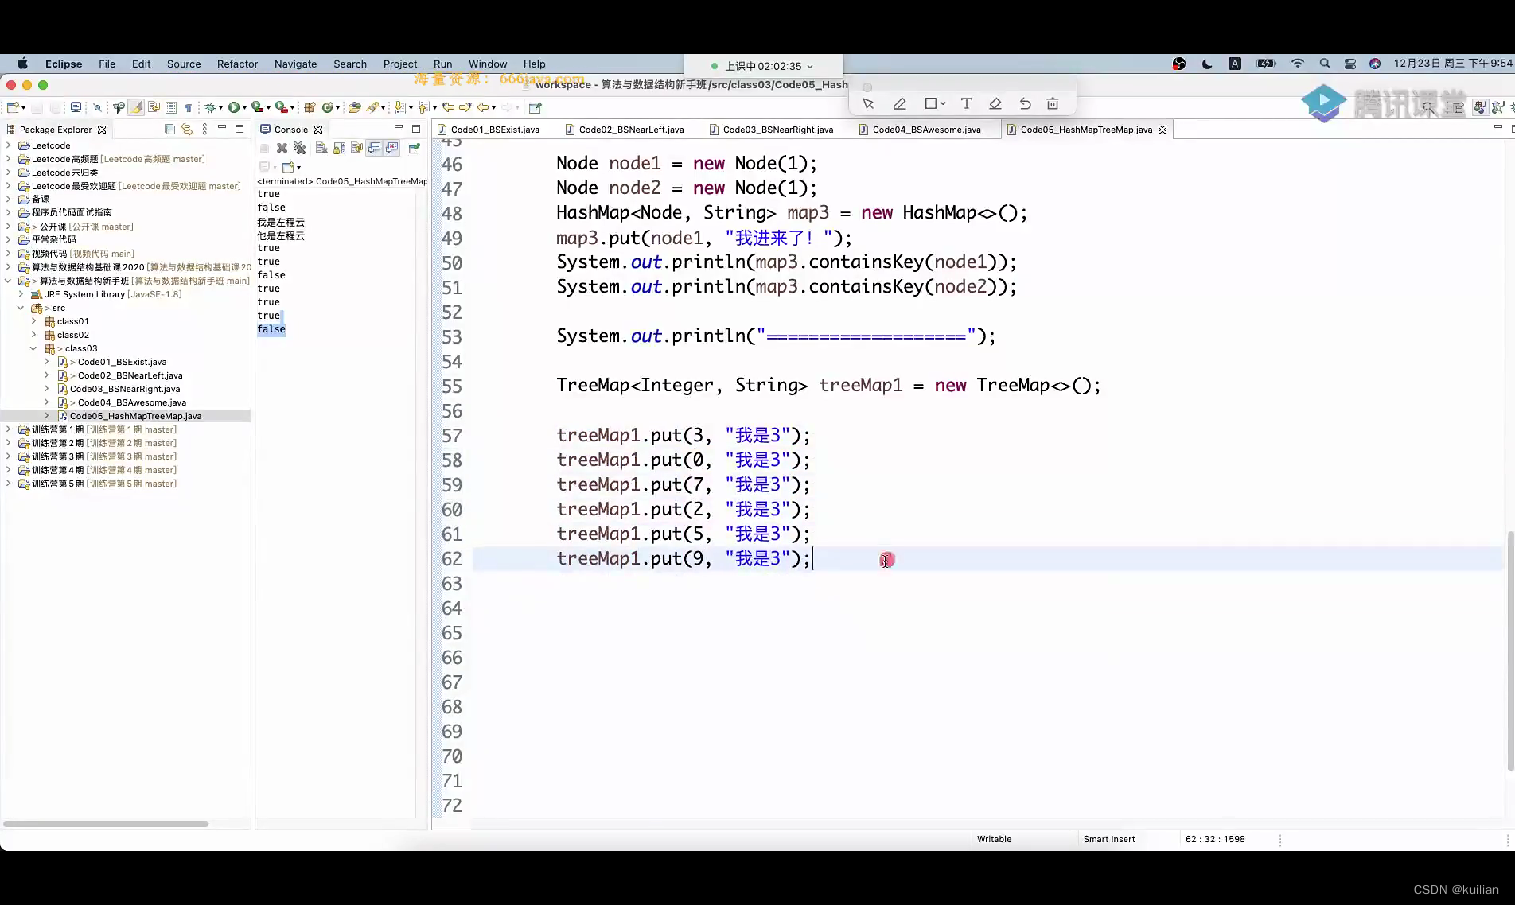Screen dimensions: 1515x905
Task: Open rectangle shape tool dropdown arrow
Action: (942, 104)
